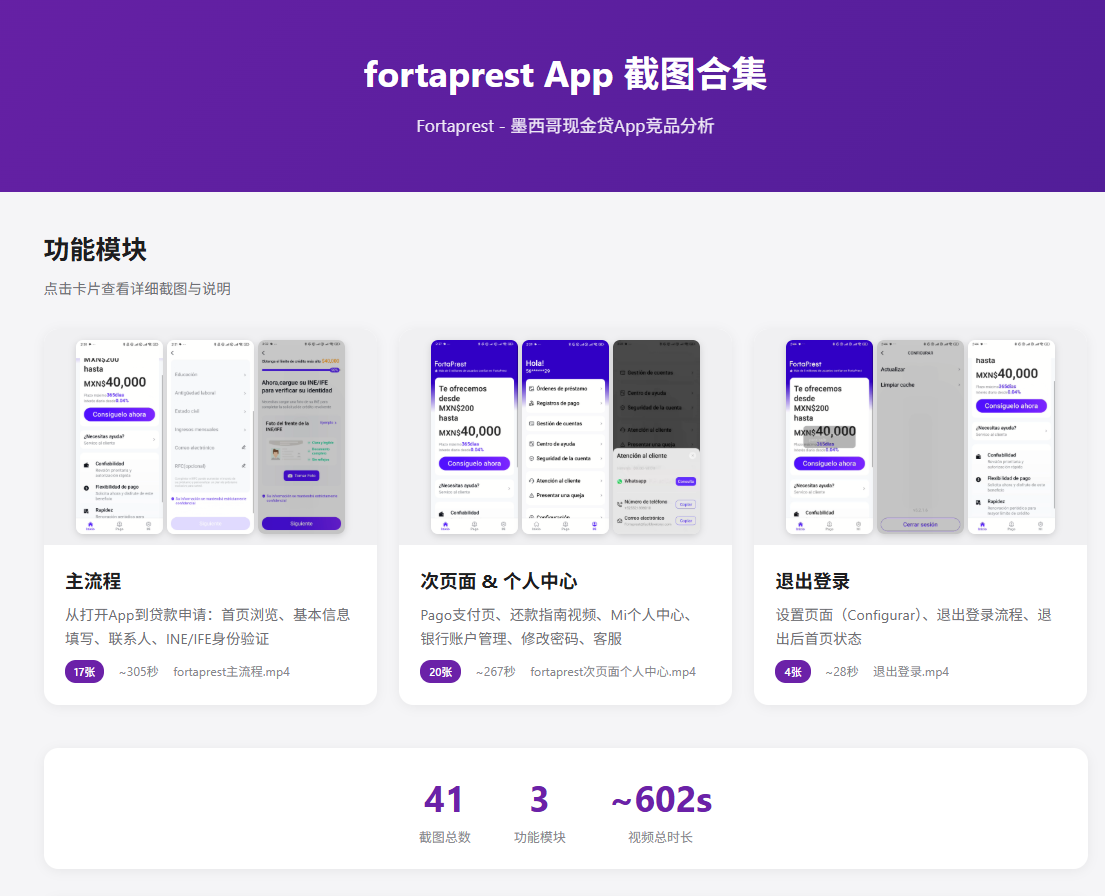
Task: Click the home screen thumbnail in 主流程 card
Action: tap(119, 436)
